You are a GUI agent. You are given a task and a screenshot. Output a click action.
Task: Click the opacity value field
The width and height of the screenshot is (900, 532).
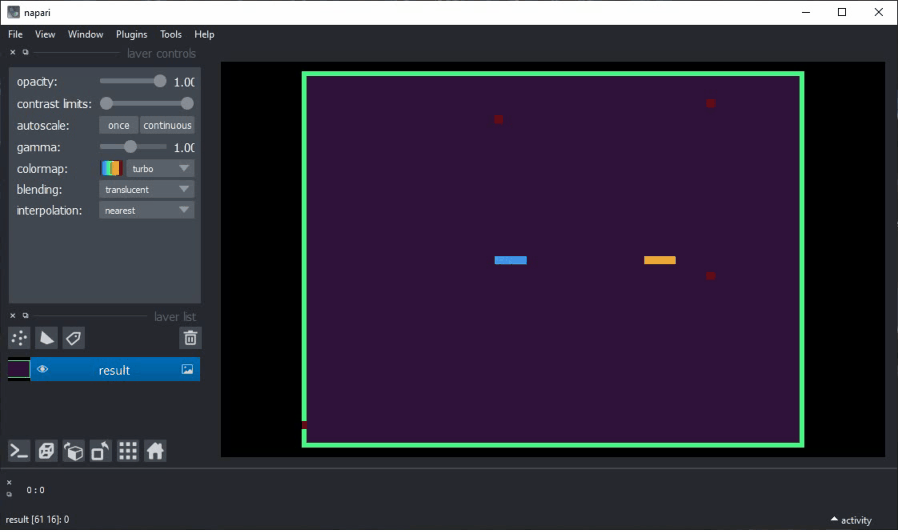184,82
